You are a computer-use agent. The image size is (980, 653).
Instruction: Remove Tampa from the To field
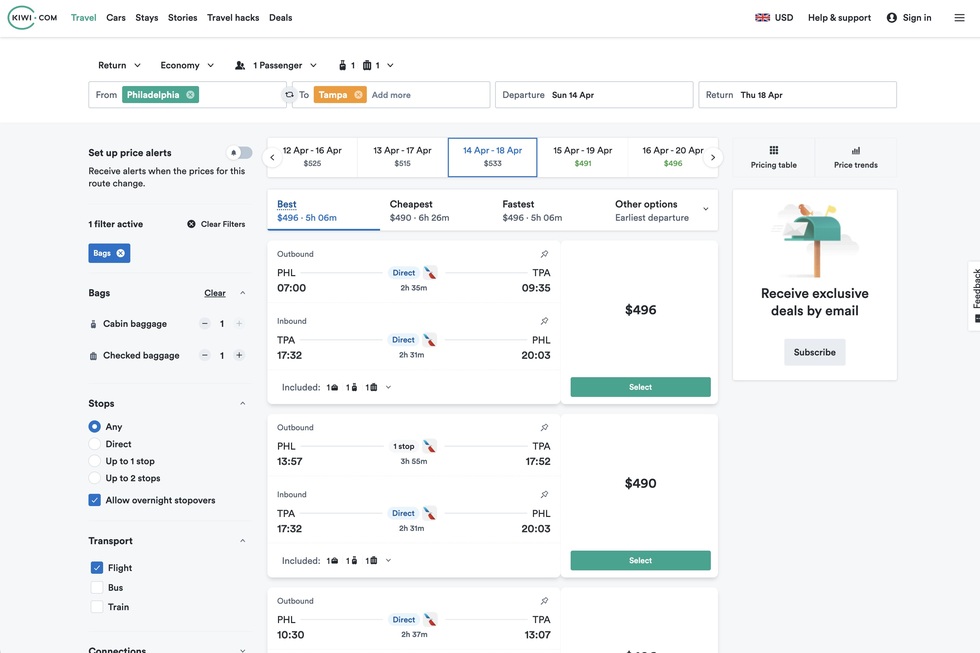click(x=358, y=95)
